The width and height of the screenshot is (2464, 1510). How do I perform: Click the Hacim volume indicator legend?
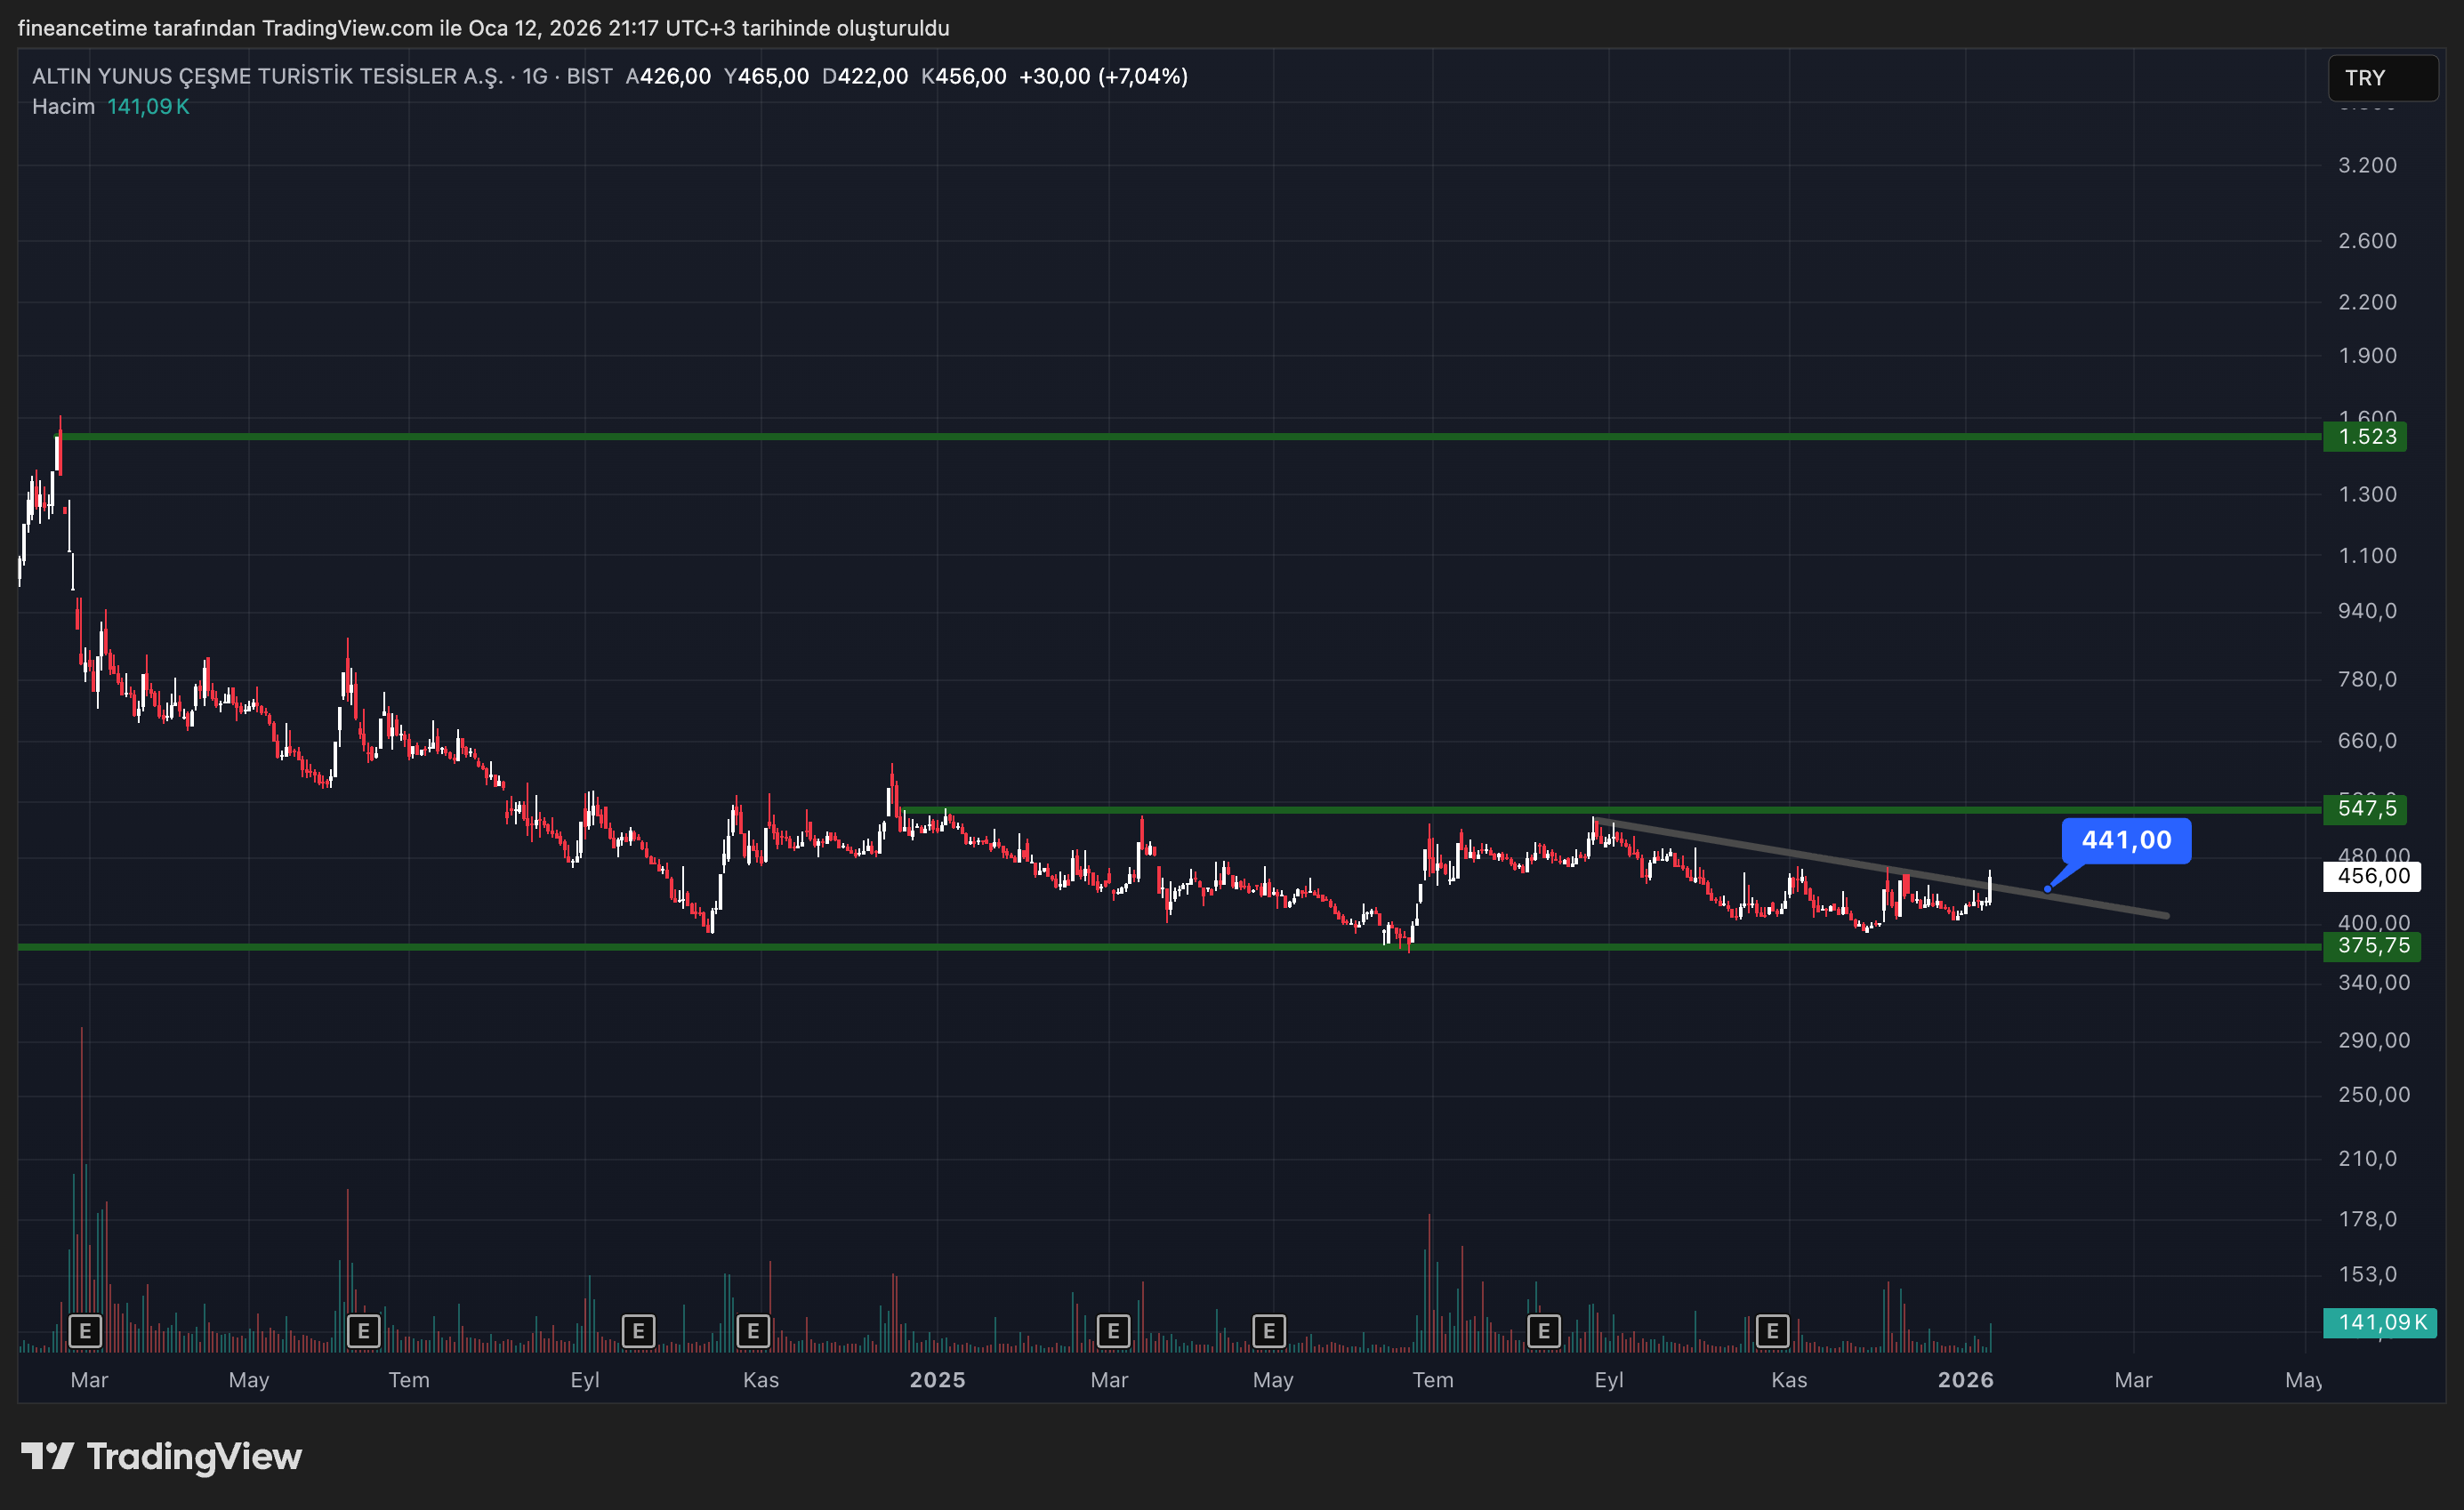click(x=63, y=107)
